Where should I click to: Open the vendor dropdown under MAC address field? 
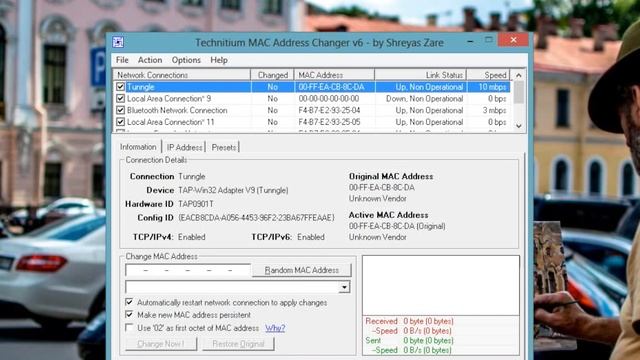[x=344, y=287]
